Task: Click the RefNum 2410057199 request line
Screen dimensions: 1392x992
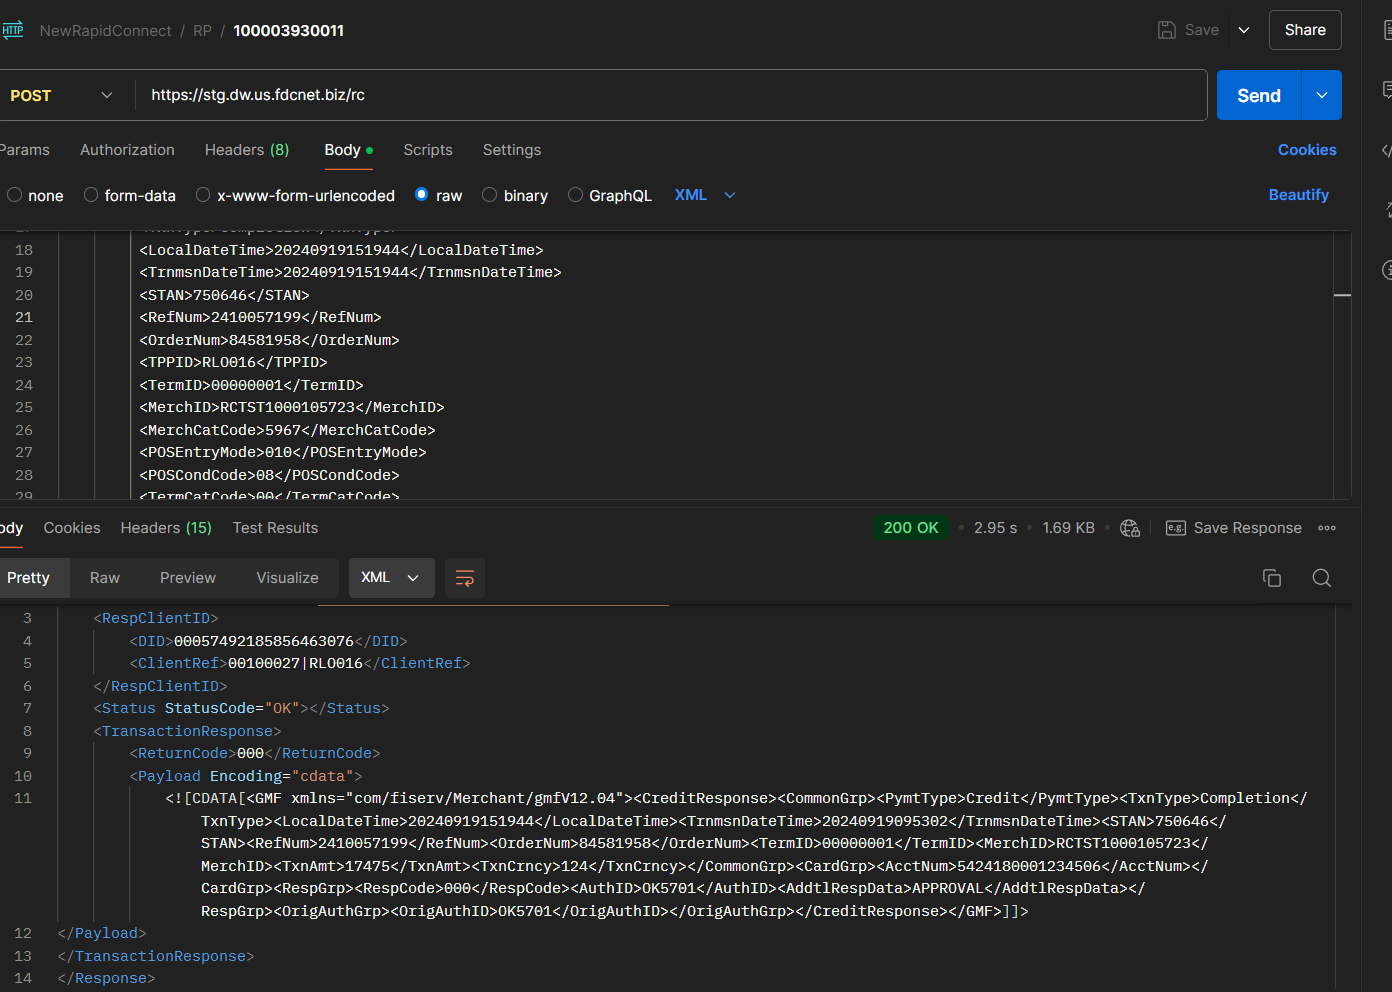Action: [261, 317]
